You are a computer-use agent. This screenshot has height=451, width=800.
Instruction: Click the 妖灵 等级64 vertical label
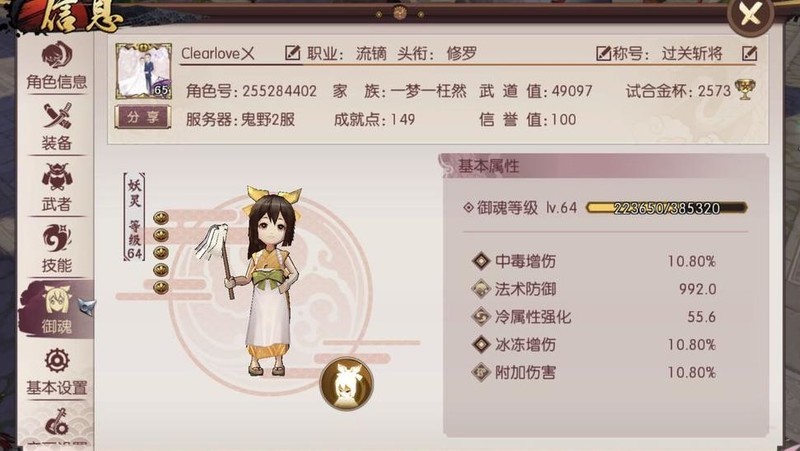(134, 217)
